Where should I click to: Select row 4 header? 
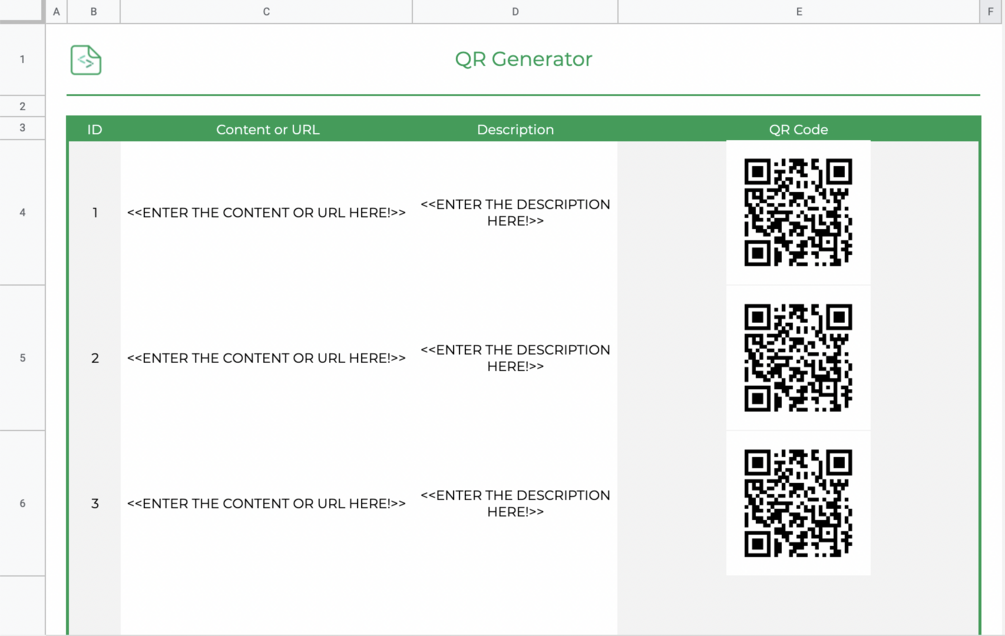tap(22, 212)
